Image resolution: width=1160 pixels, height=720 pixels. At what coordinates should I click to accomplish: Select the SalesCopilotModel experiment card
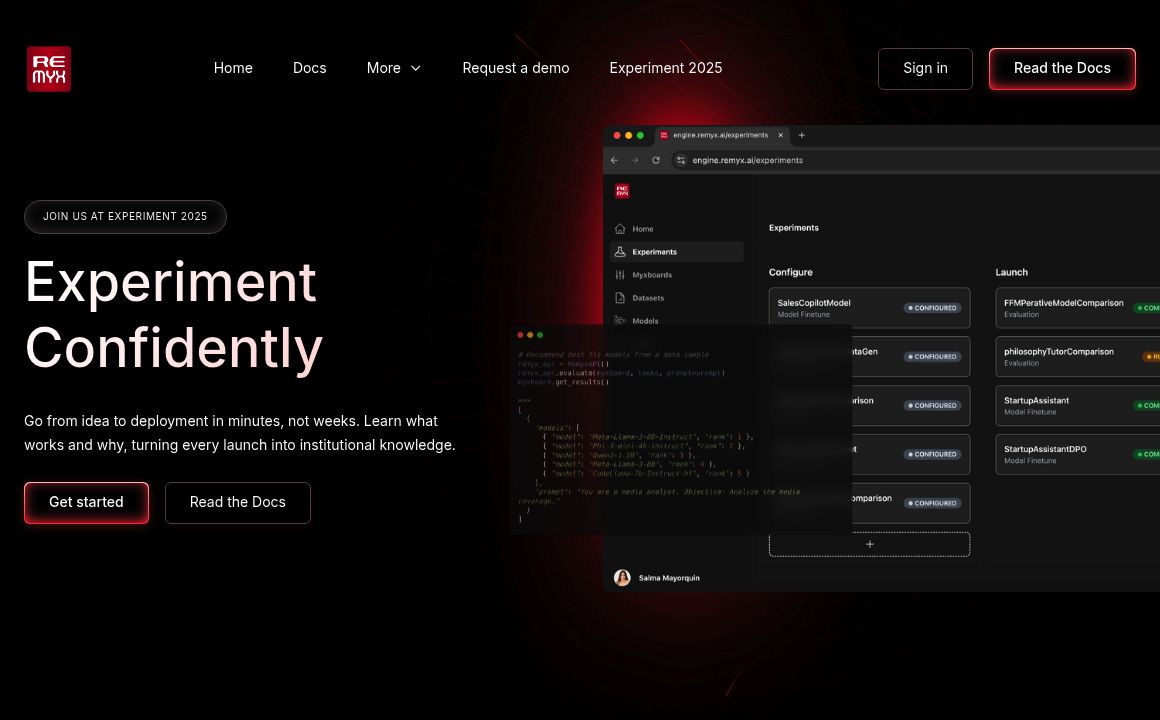pyautogui.click(x=868, y=308)
